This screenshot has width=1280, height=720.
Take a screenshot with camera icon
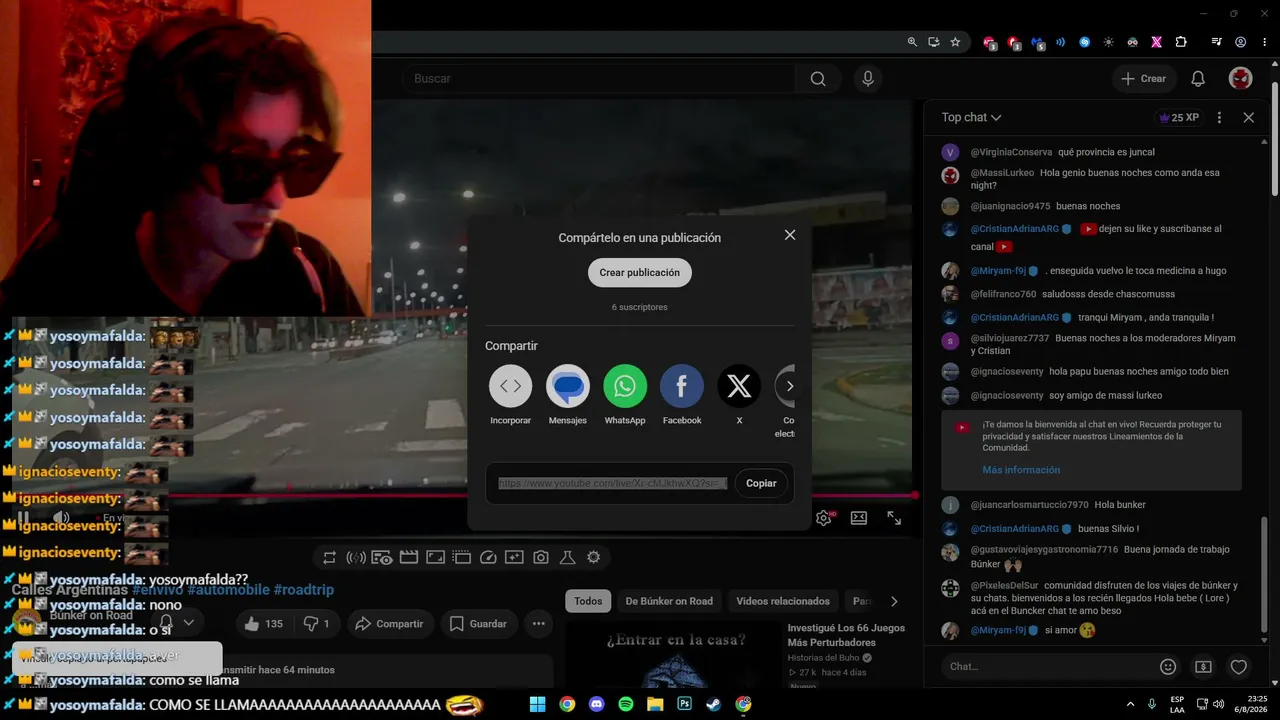(x=541, y=557)
